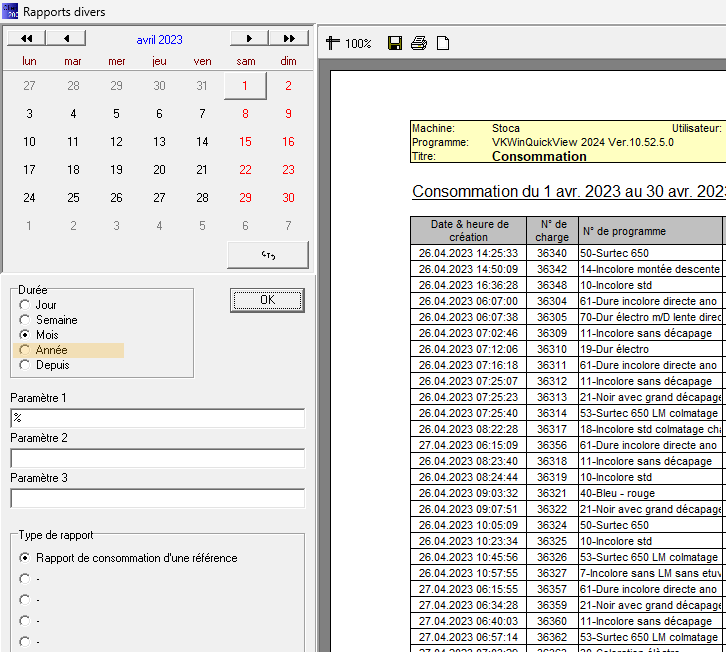This screenshot has width=726, height=652.
Task: Jump back one year with double-left arrow
Action: click(26, 39)
